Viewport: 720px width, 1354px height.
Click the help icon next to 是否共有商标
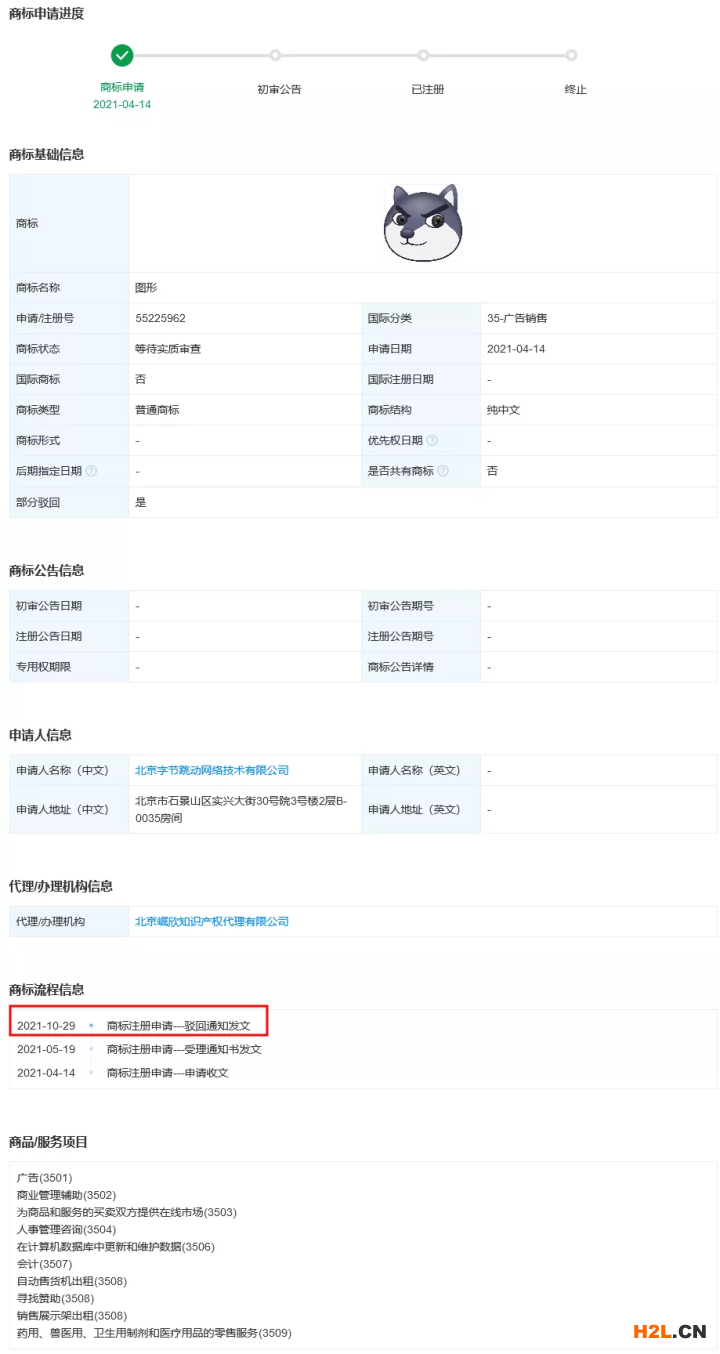(x=443, y=471)
